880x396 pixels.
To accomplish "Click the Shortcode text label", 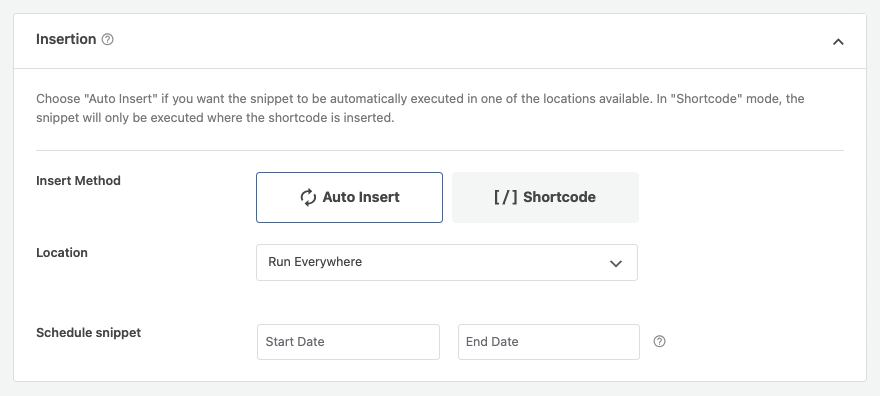I will pyautogui.click(x=559, y=197).
